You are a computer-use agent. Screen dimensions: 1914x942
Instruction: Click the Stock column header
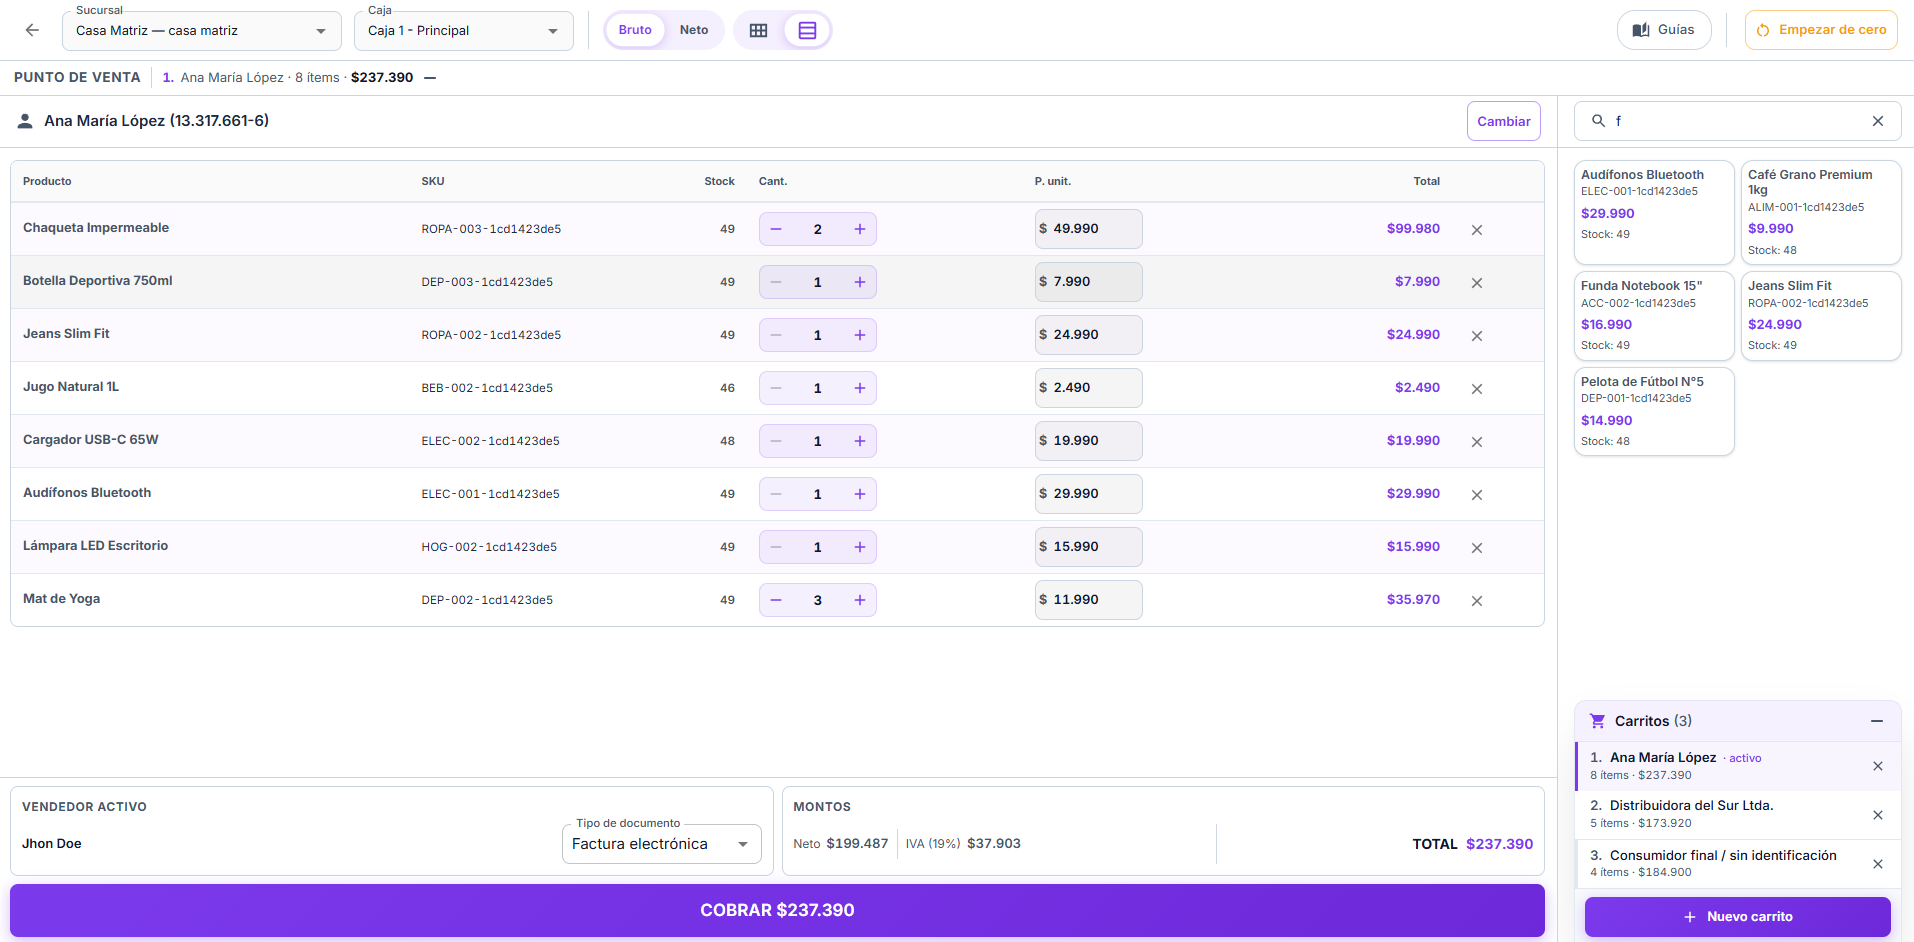(719, 182)
